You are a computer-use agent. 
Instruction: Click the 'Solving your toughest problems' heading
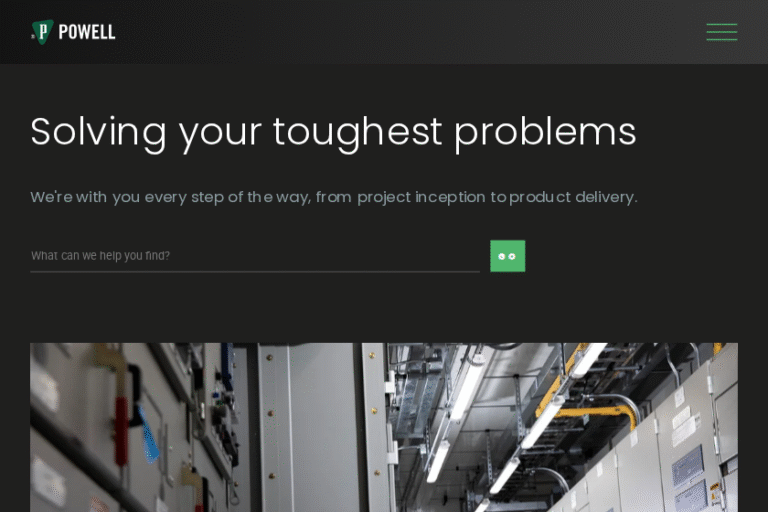333,133
